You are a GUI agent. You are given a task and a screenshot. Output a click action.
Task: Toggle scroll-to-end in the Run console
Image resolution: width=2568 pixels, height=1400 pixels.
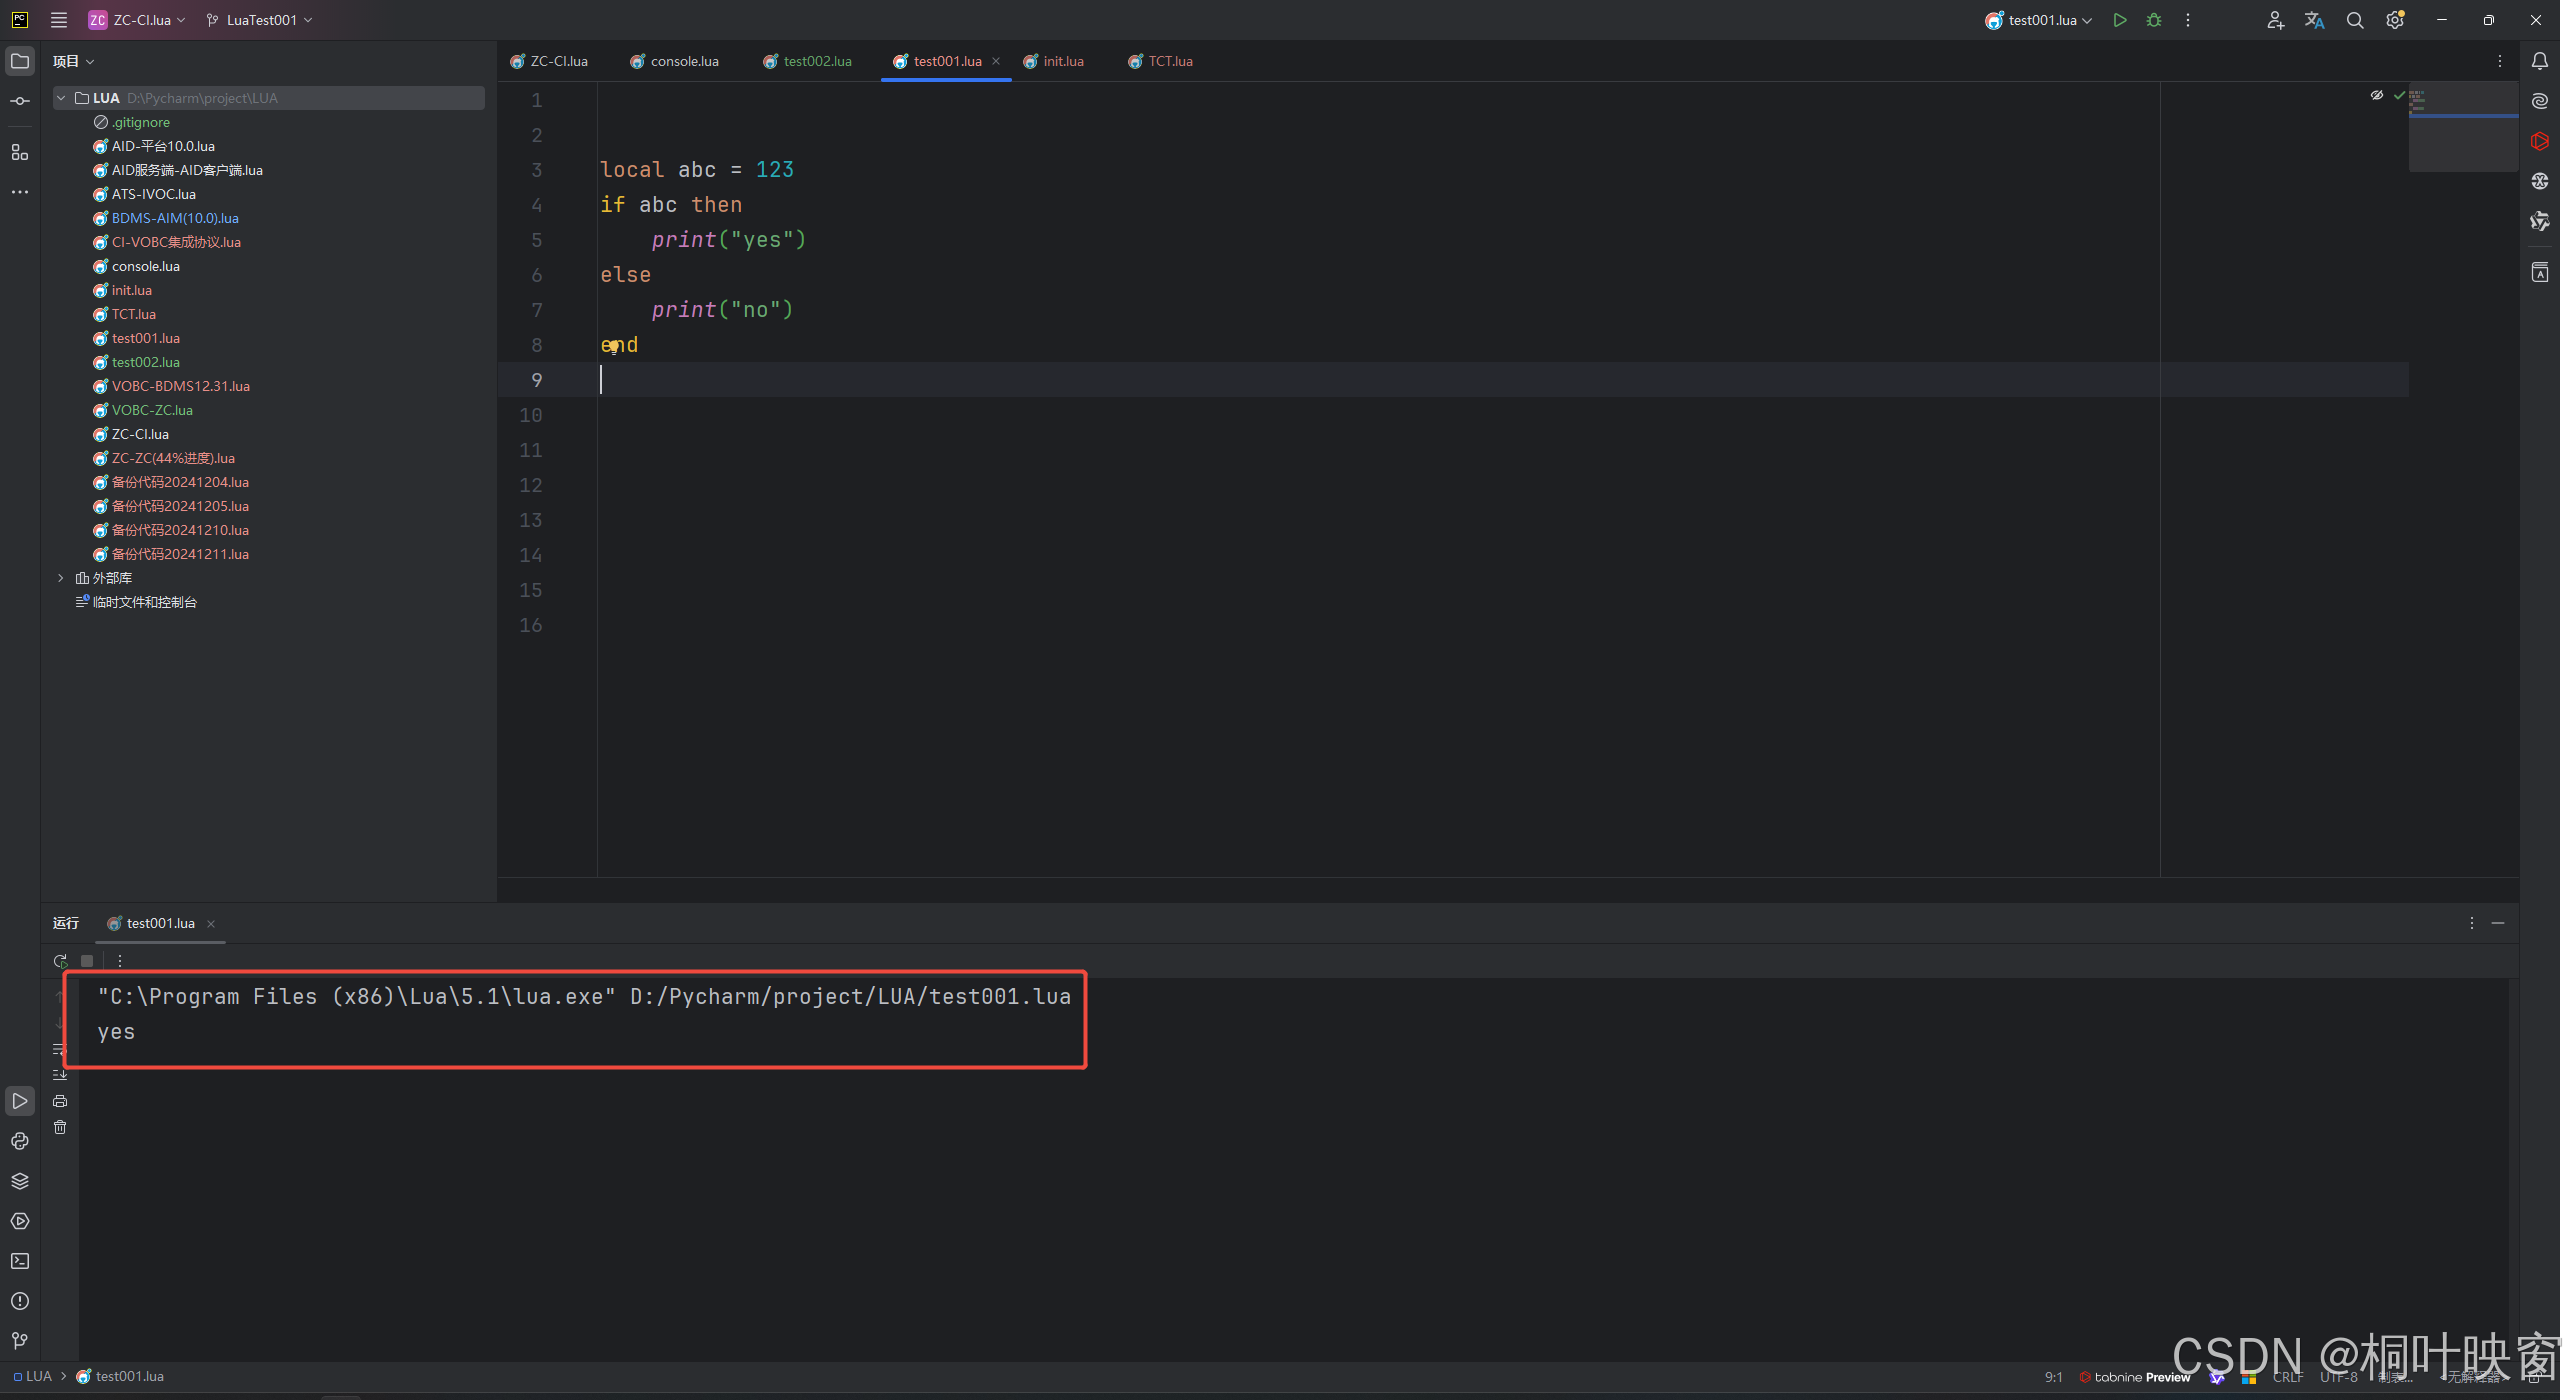60,1074
